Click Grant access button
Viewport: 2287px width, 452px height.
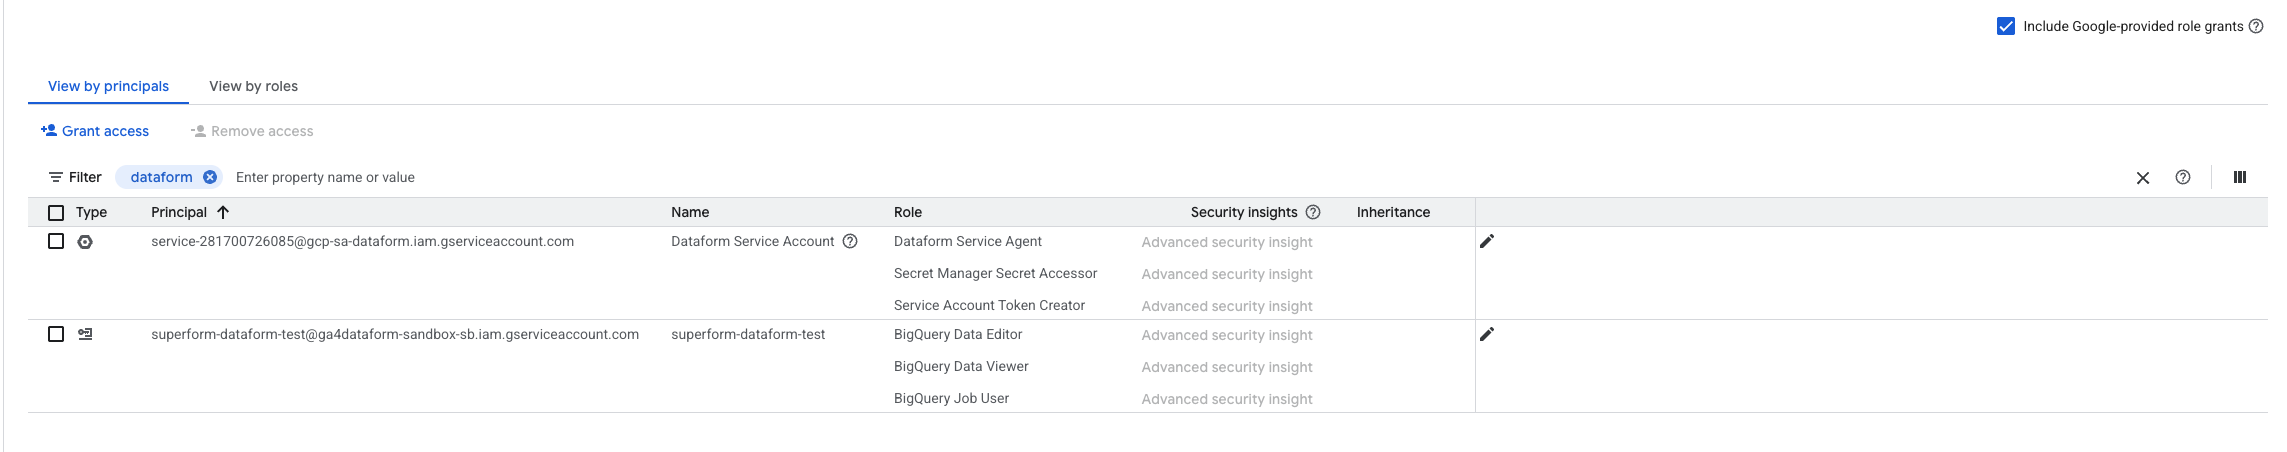[95, 131]
